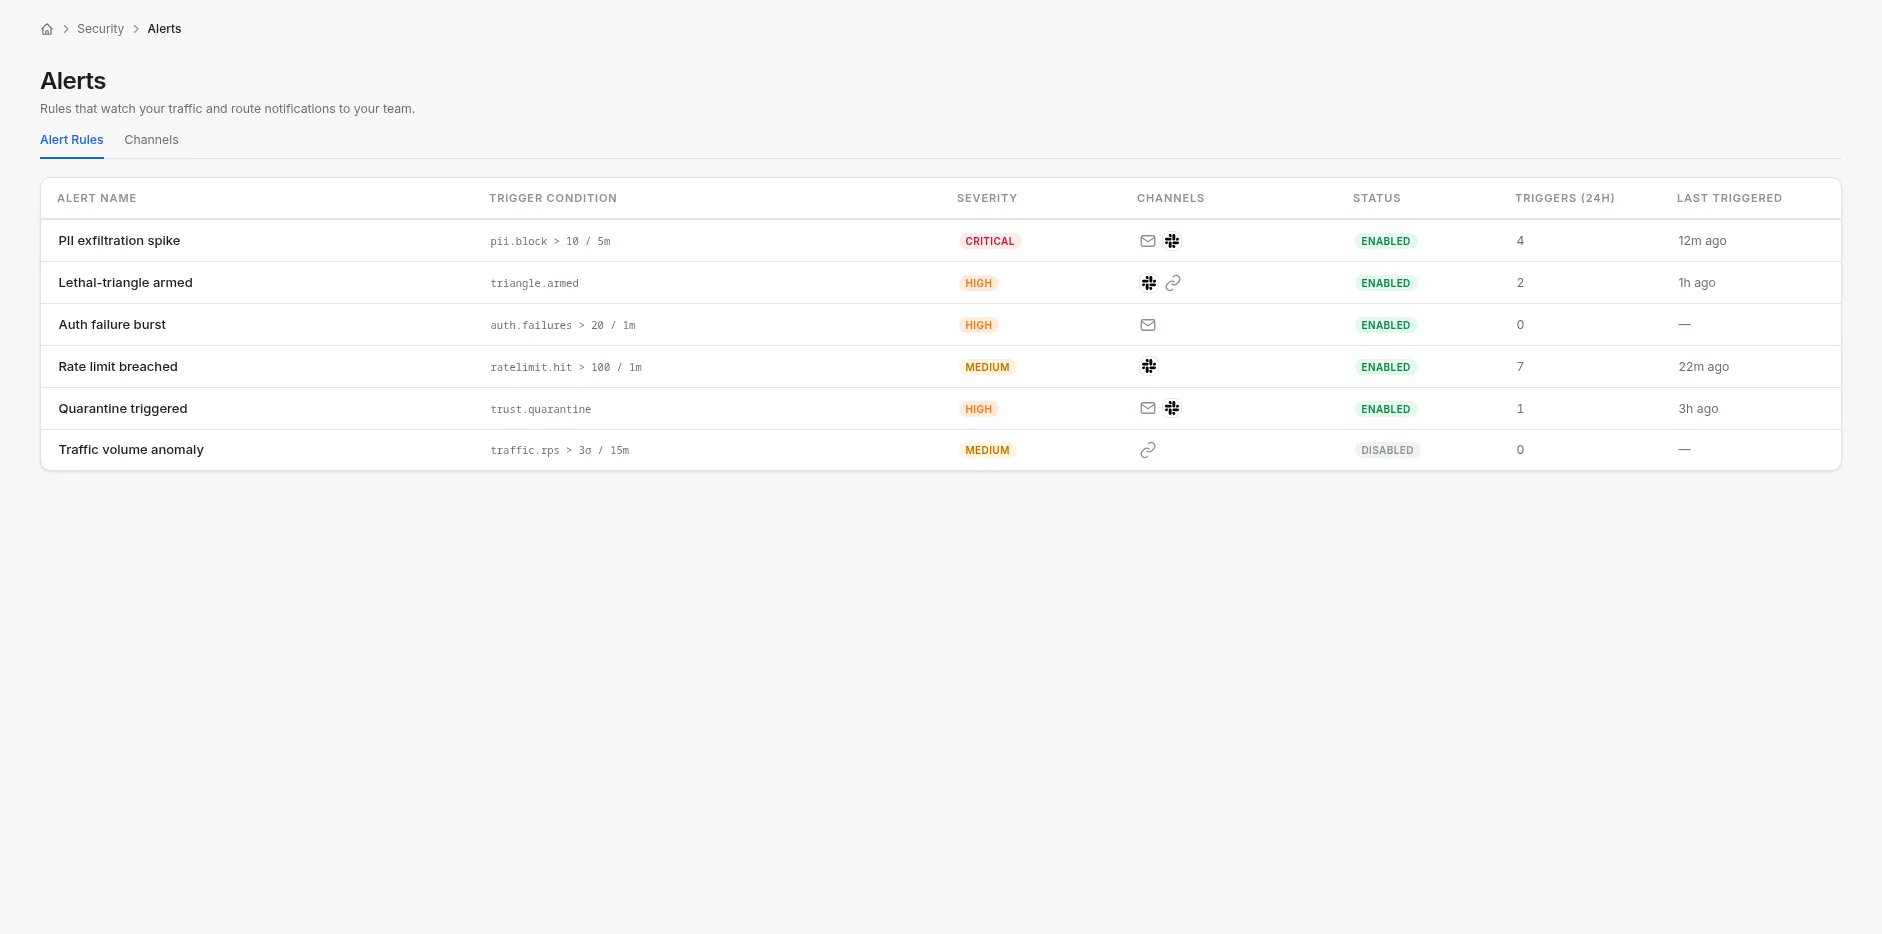Click the ratelimit.hit > 100 / 1m condition
The image size is (1882, 934).
(x=566, y=368)
